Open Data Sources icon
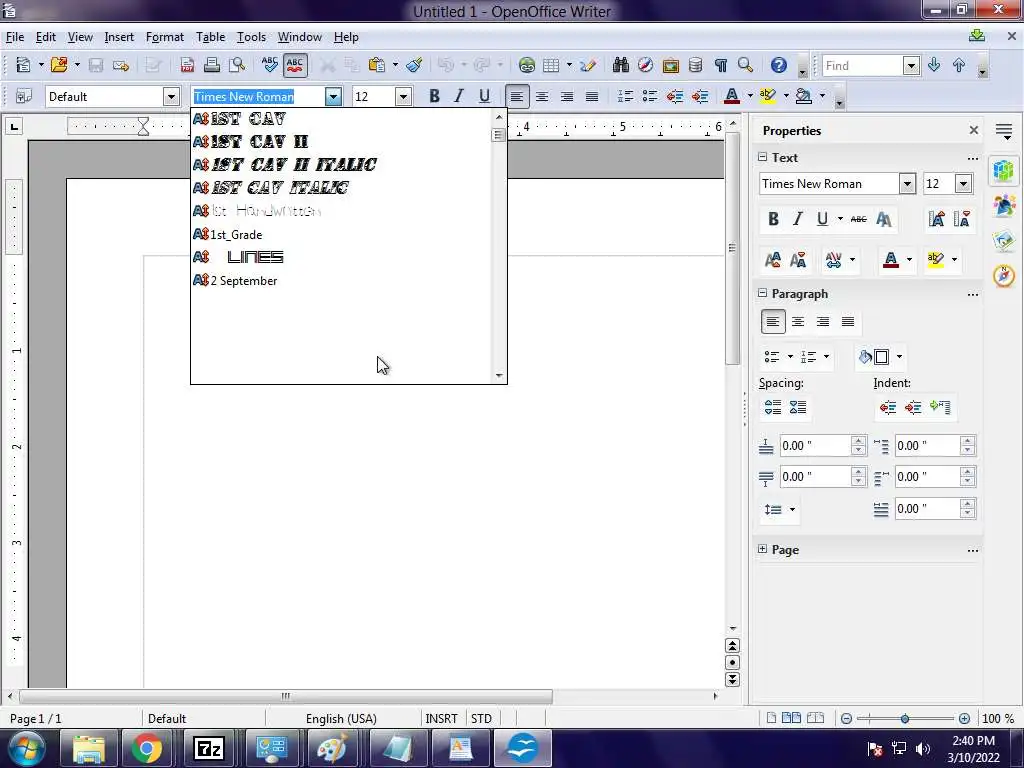The image size is (1024, 768). pyautogui.click(x=696, y=65)
